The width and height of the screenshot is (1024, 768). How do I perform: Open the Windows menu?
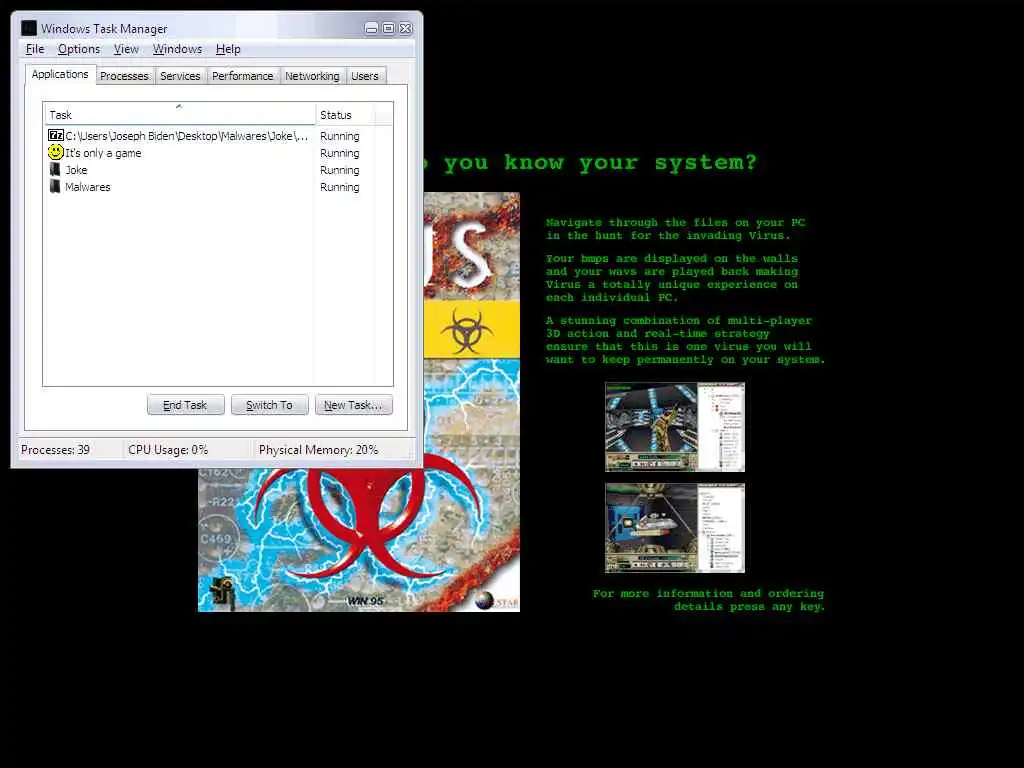coord(177,49)
